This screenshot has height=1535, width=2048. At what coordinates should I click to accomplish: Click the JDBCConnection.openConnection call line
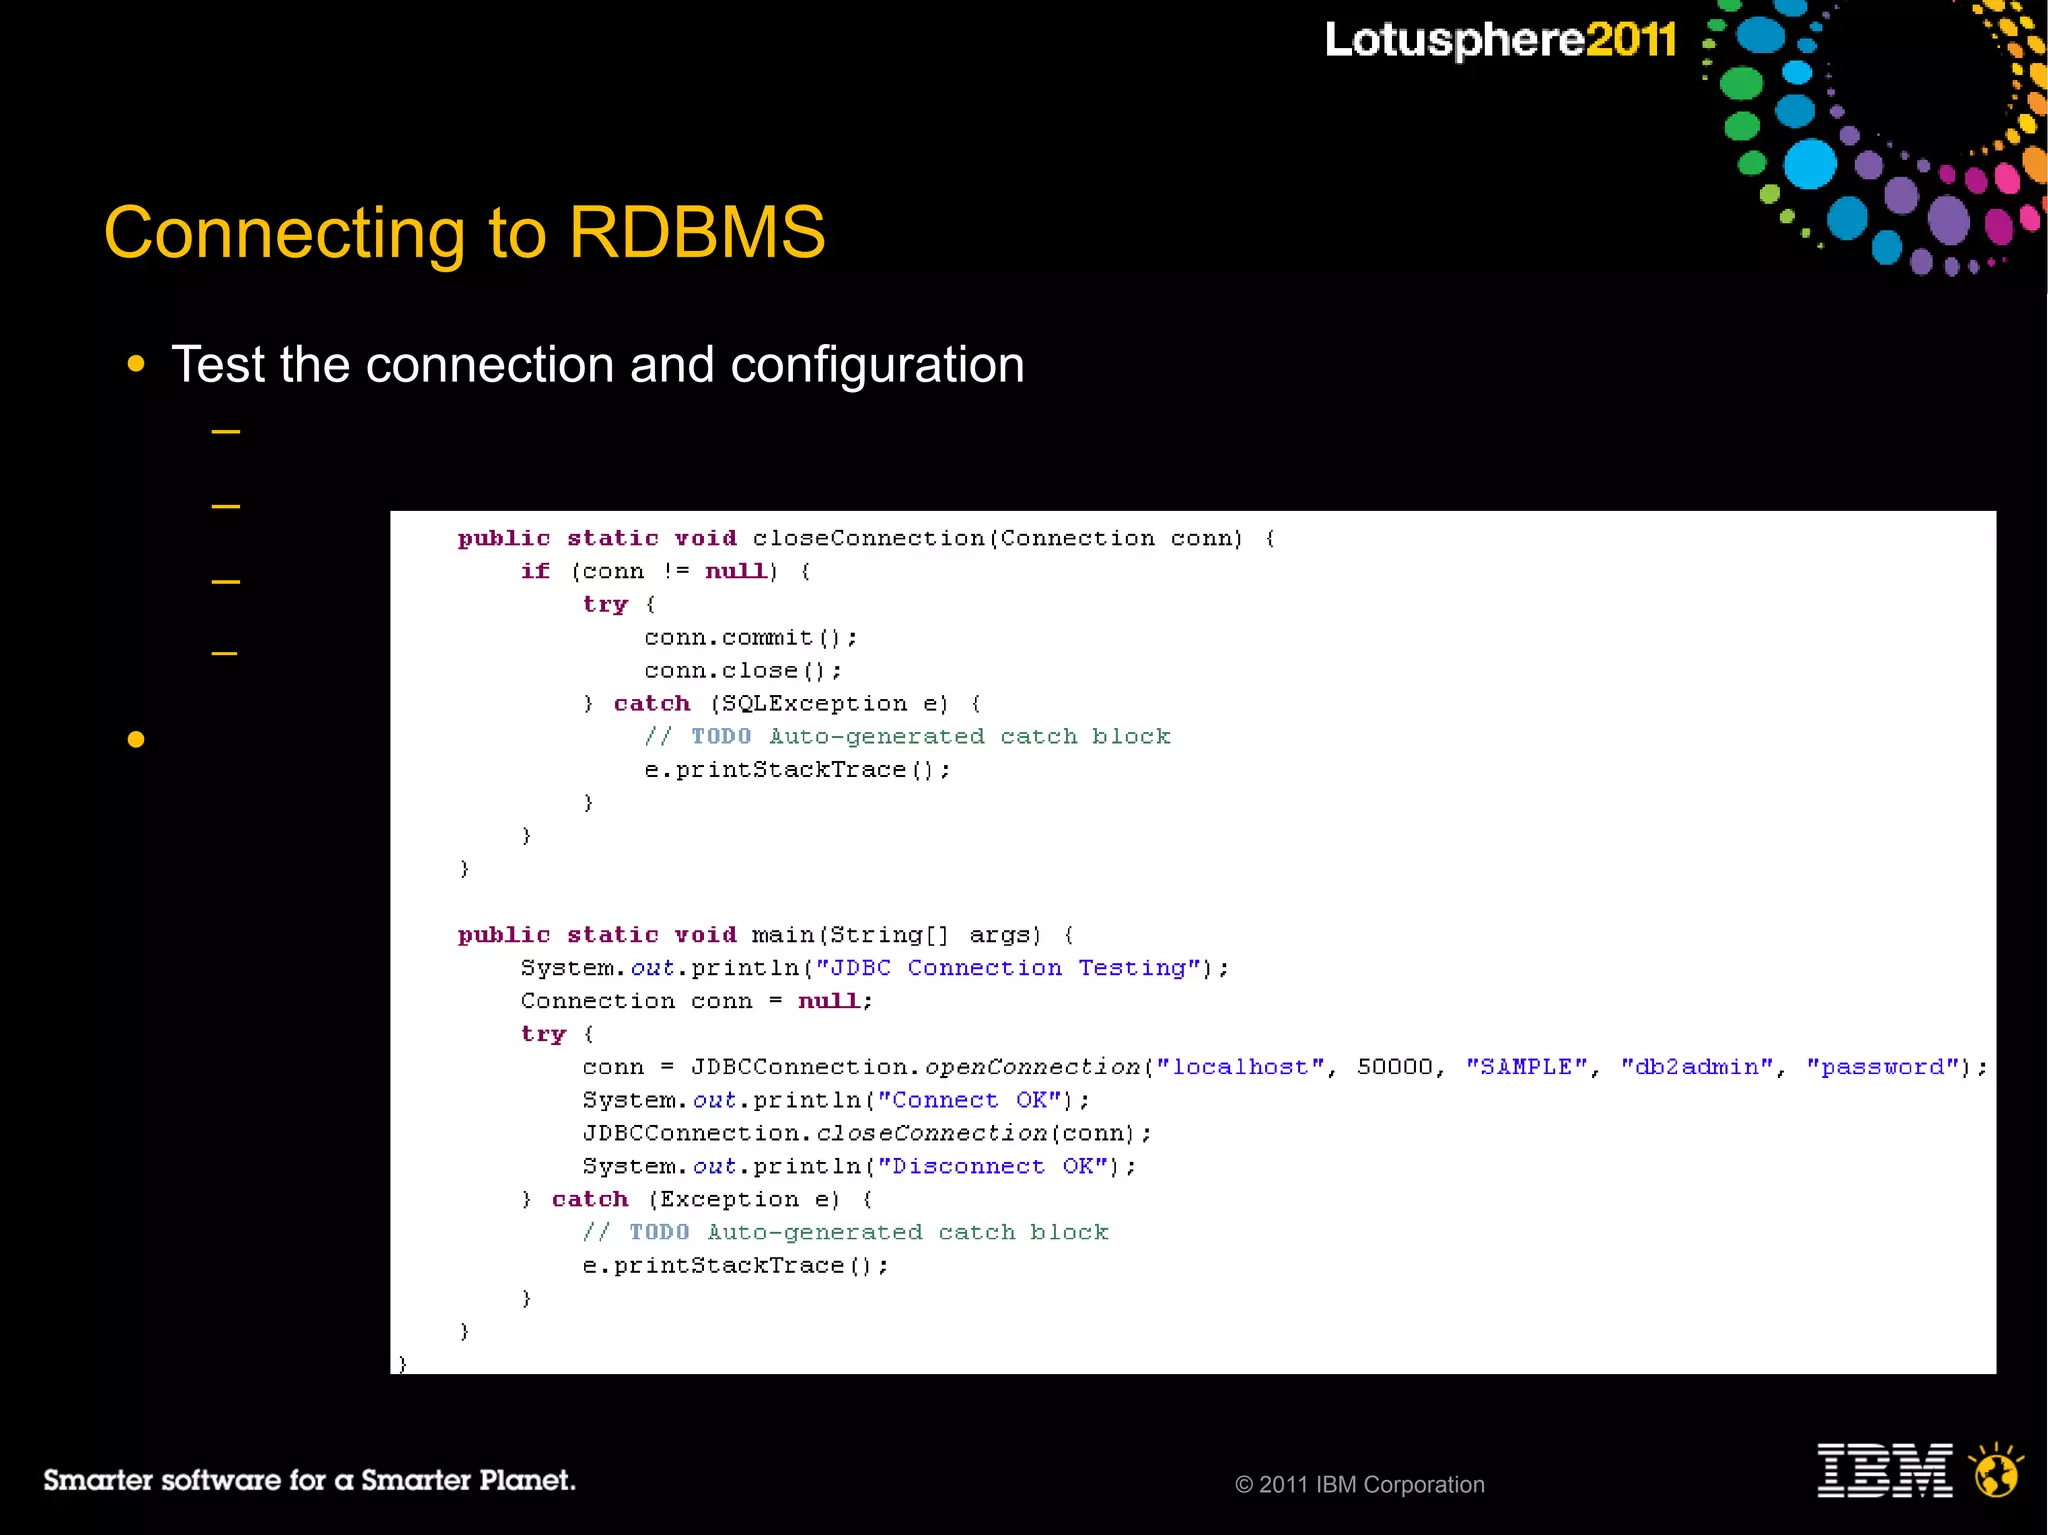point(1285,1067)
